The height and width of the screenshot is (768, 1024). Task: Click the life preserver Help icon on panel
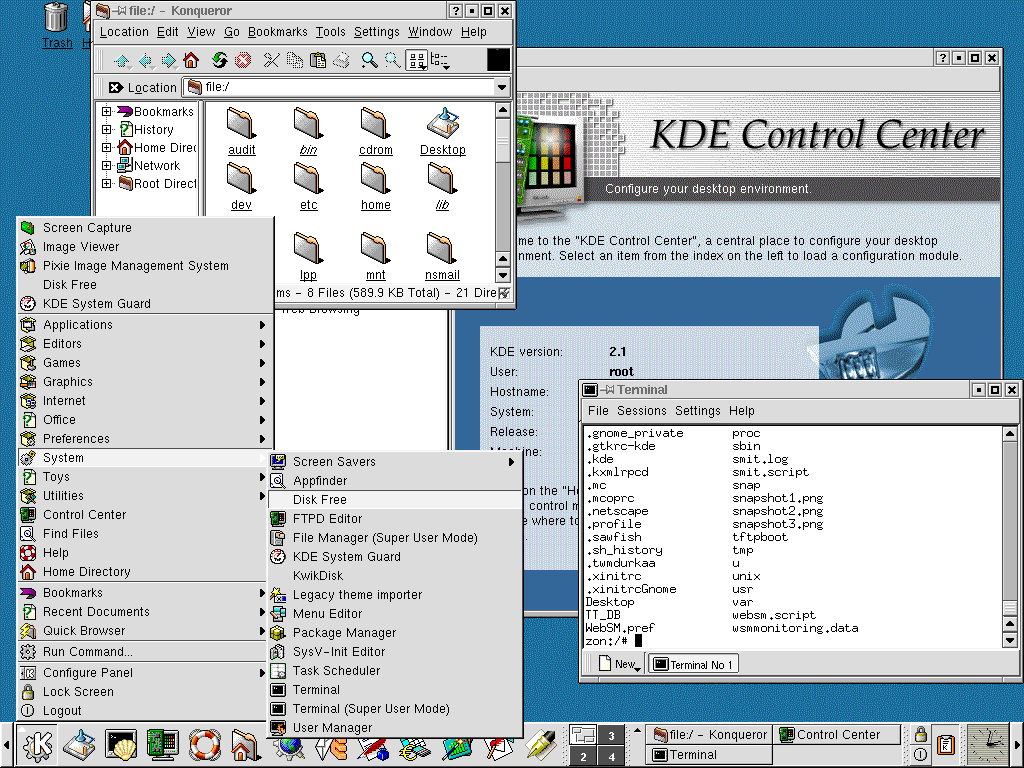click(x=204, y=745)
